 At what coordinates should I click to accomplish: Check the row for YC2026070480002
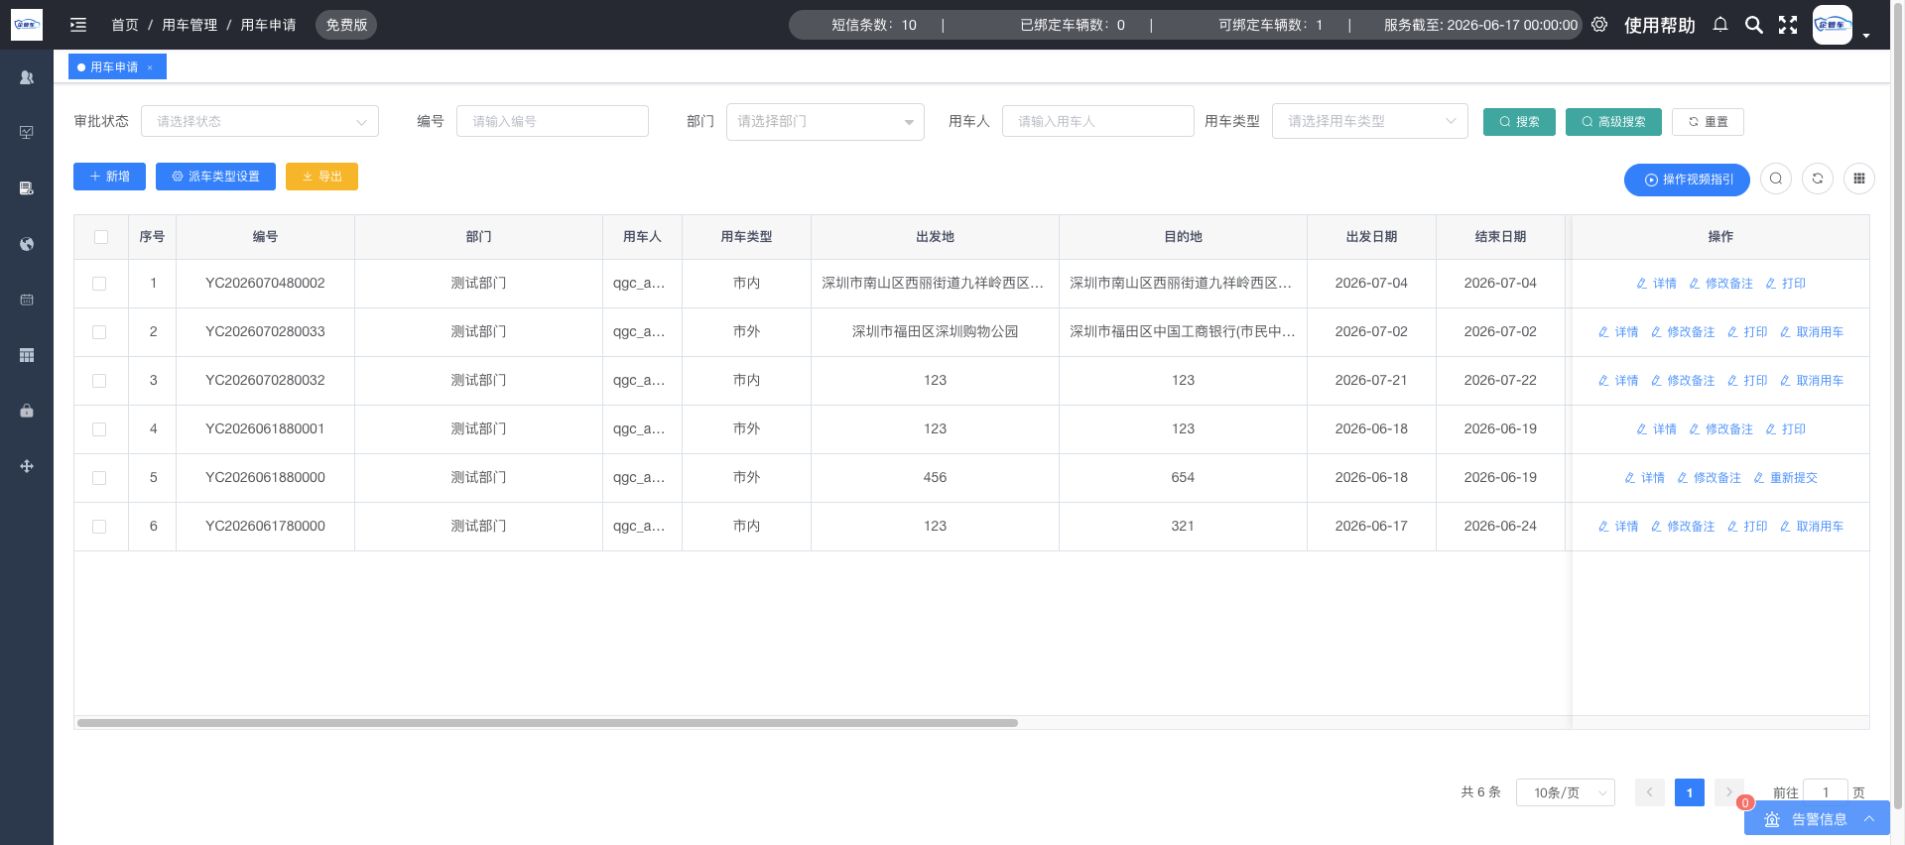click(x=99, y=284)
